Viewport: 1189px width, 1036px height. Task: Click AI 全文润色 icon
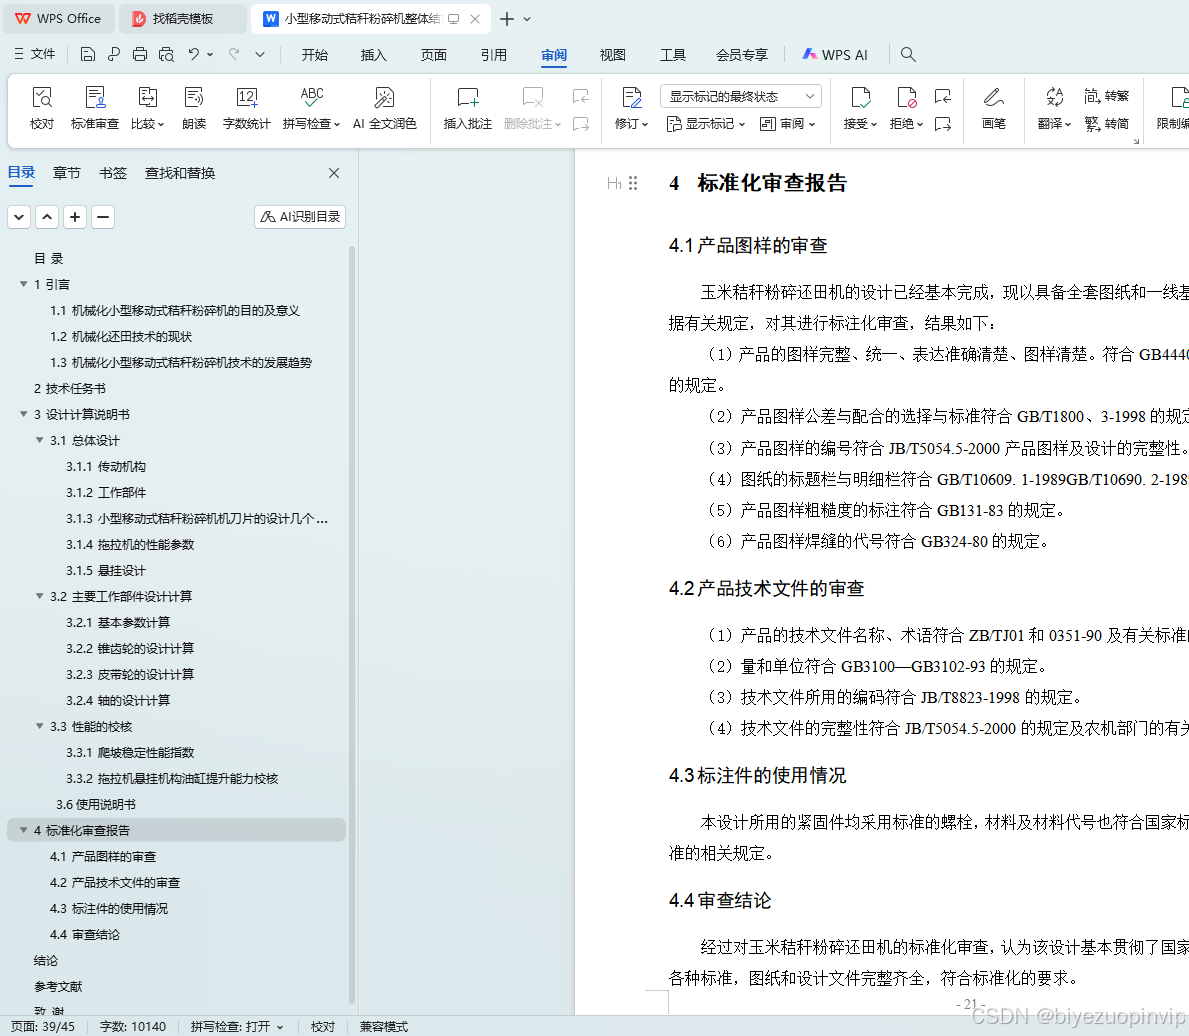click(384, 108)
